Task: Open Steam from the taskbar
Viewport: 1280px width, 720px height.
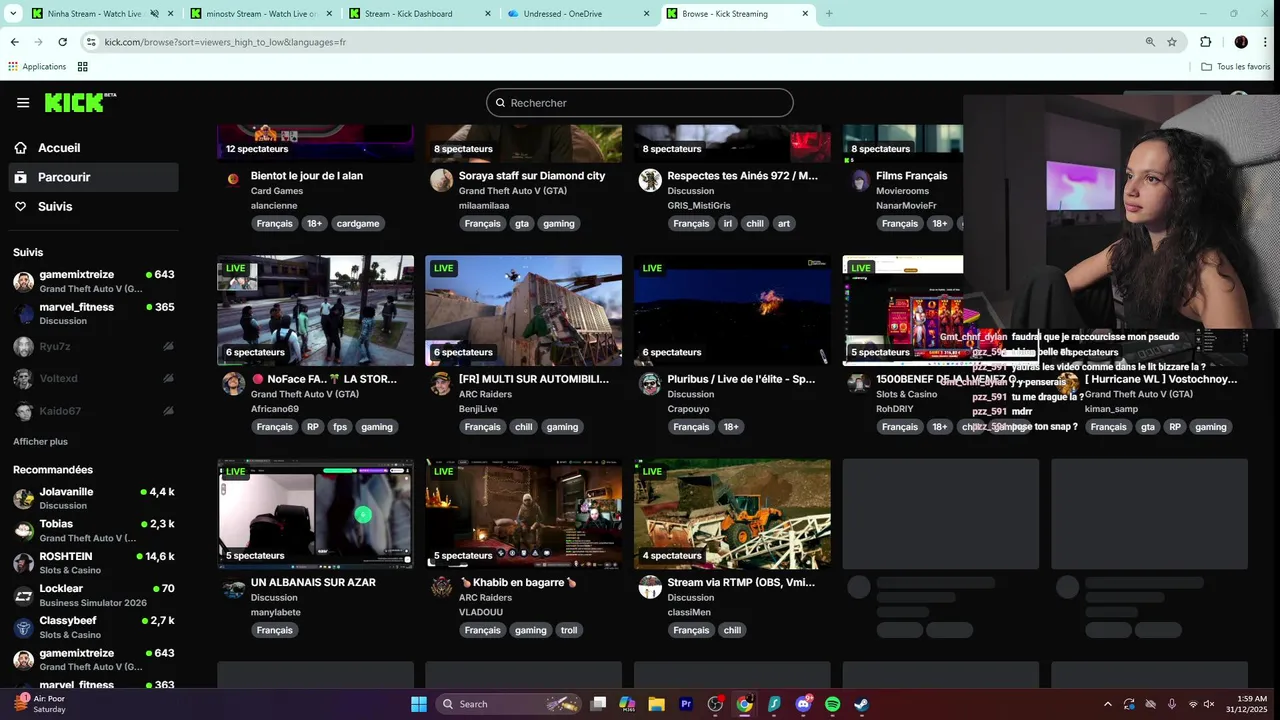Action: [861, 704]
